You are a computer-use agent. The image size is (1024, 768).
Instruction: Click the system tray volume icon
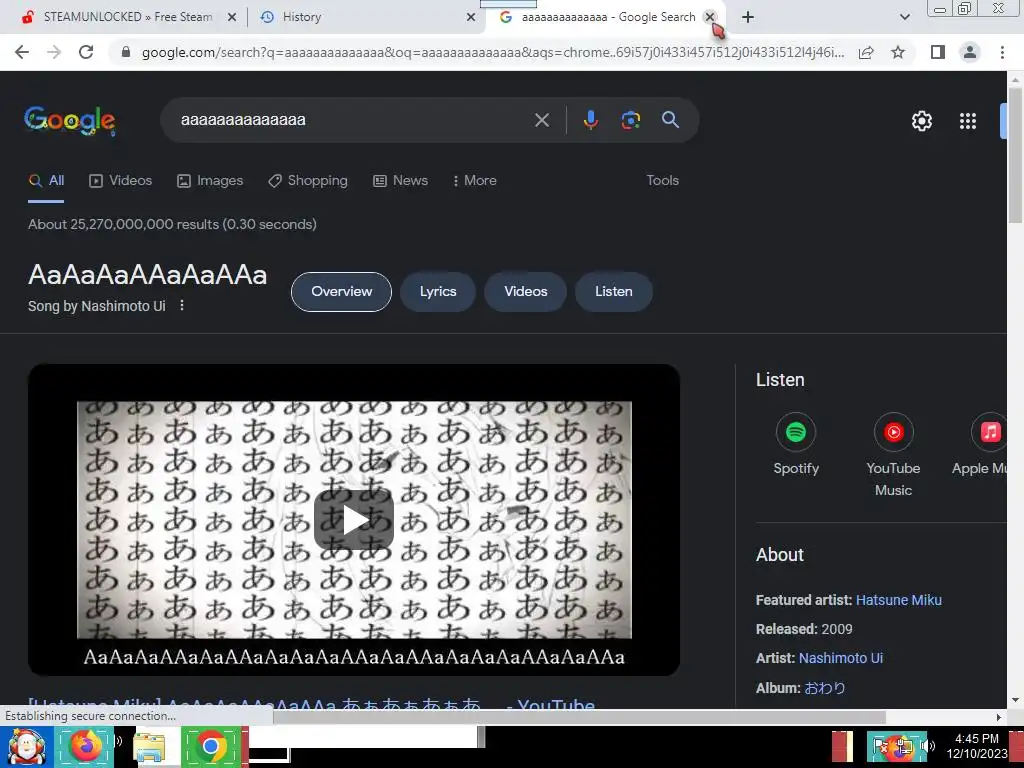pyautogui.click(x=926, y=746)
